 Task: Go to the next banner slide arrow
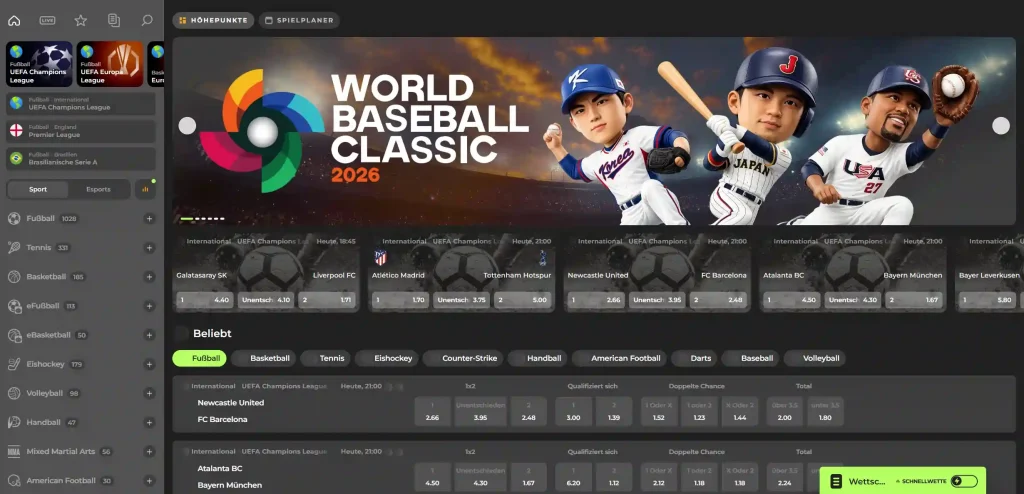click(x=1000, y=125)
